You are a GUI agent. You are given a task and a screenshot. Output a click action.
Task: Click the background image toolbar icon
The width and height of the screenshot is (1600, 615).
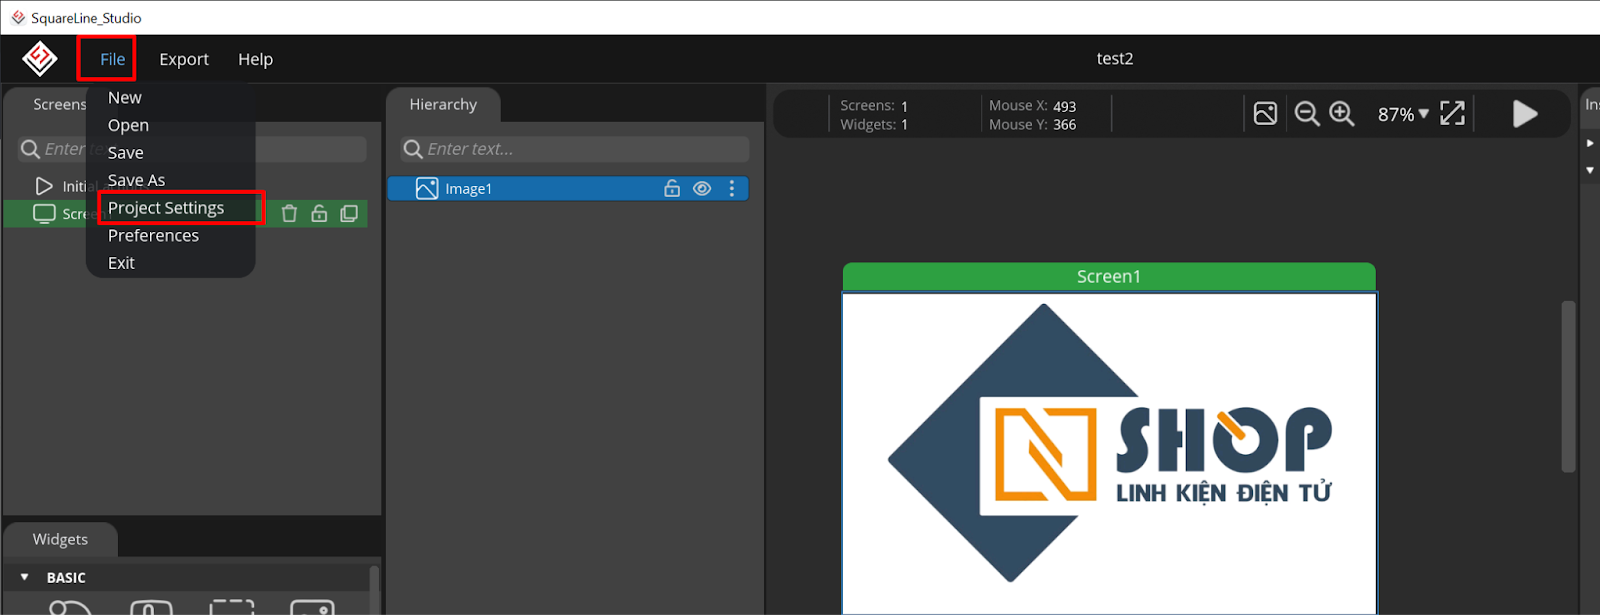point(1265,114)
